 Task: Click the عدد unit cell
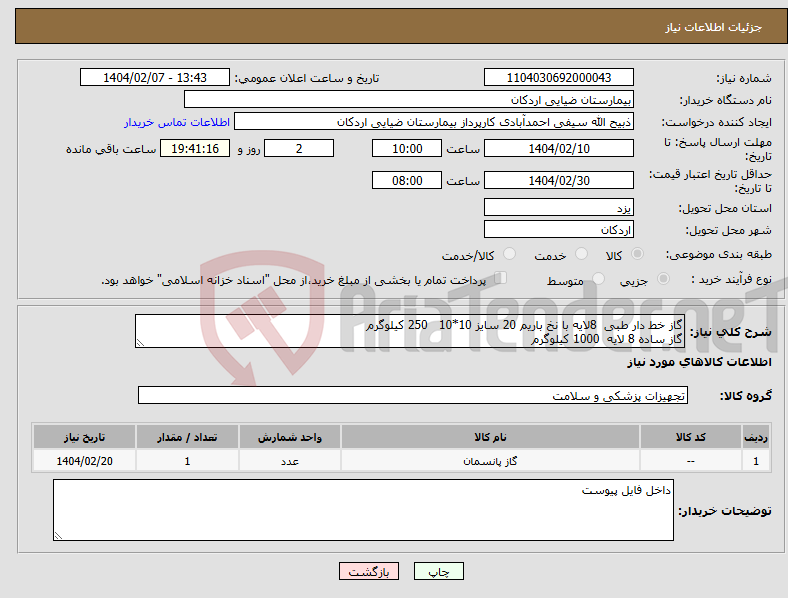click(x=290, y=461)
